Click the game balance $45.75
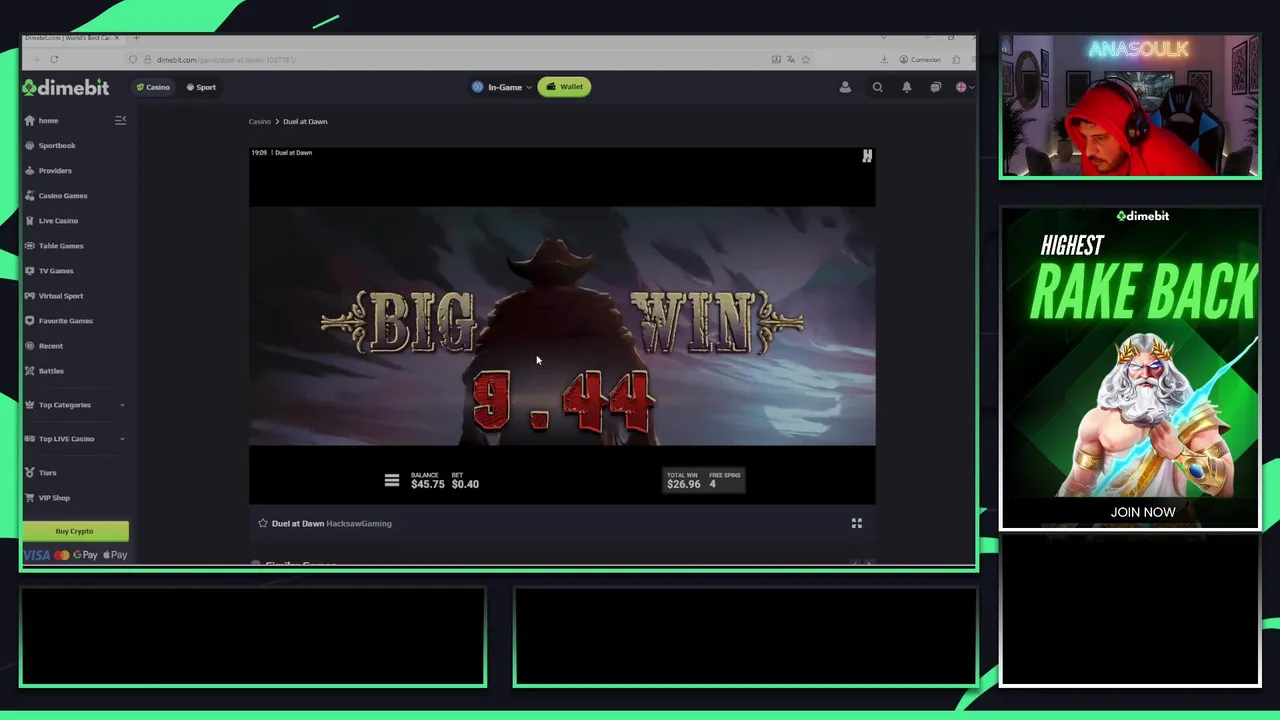The height and width of the screenshot is (720, 1280). (427, 484)
